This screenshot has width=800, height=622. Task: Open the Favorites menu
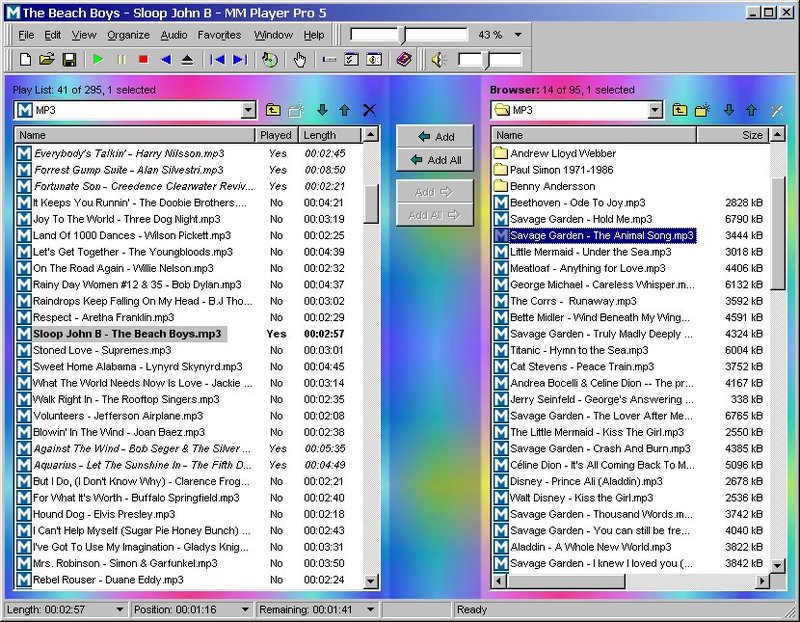219,35
